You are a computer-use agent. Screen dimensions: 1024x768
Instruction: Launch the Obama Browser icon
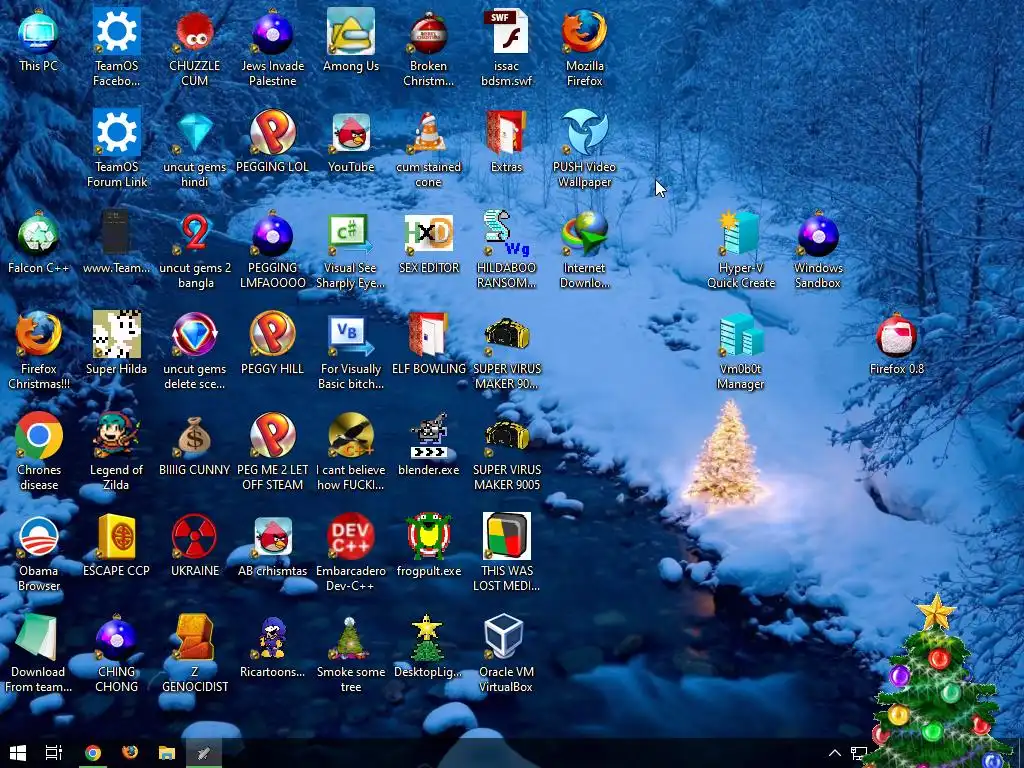(39, 537)
